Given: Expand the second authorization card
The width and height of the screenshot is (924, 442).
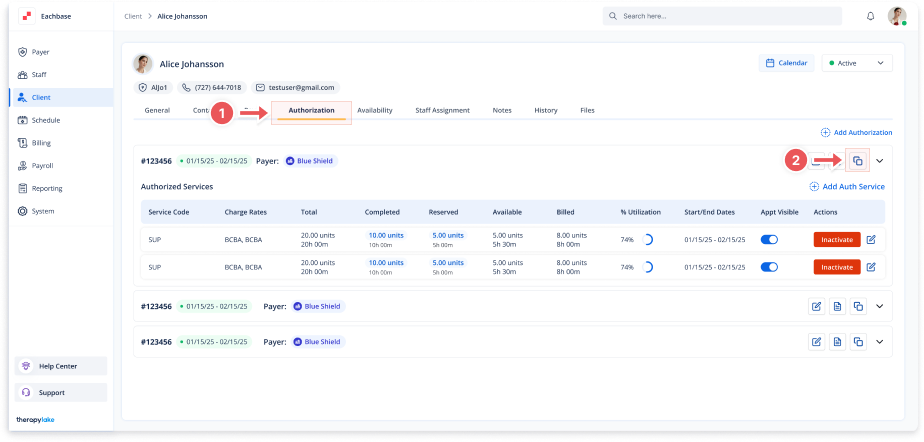Looking at the screenshot, I should 880,307.
